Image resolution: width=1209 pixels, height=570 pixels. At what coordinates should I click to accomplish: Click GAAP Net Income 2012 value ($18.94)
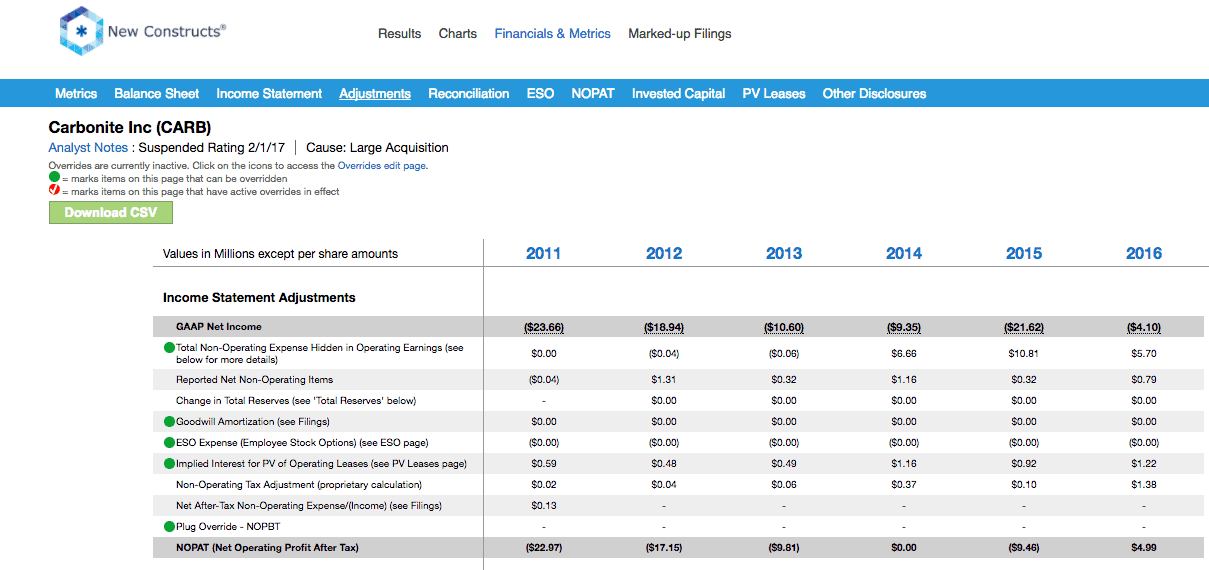click(x=664, y=327)
